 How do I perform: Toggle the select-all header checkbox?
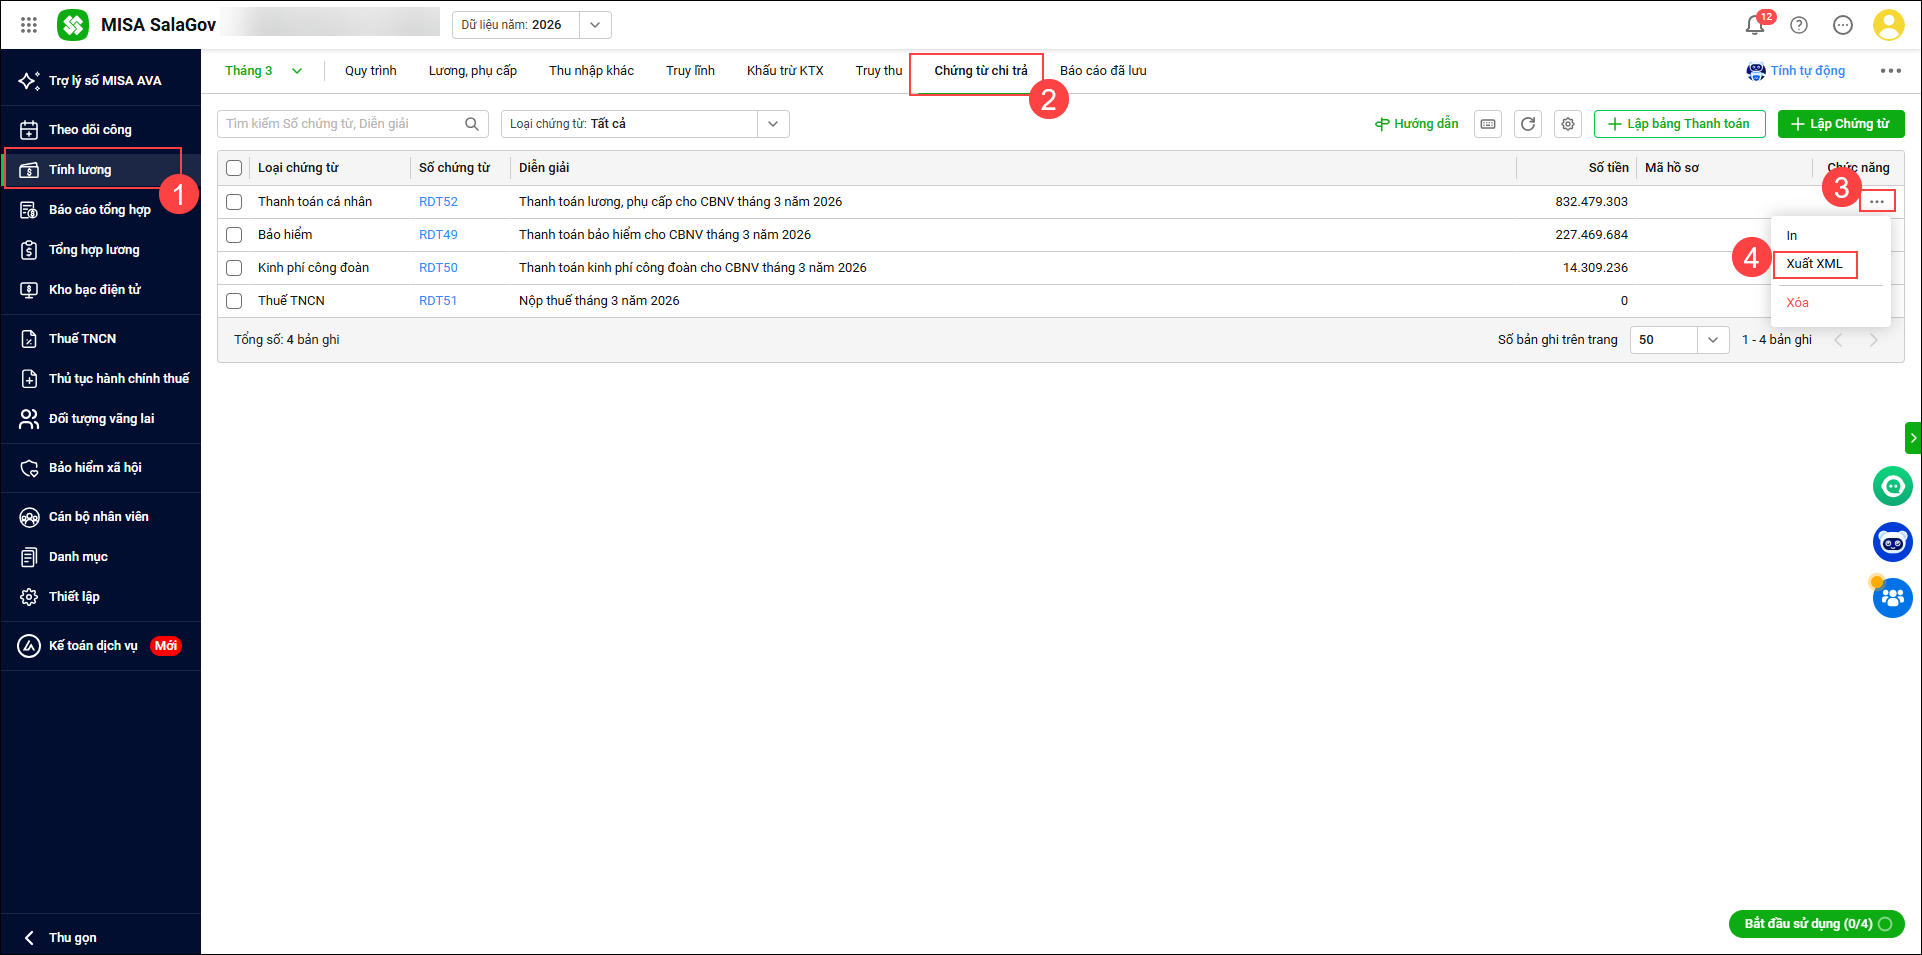point(234,168)
